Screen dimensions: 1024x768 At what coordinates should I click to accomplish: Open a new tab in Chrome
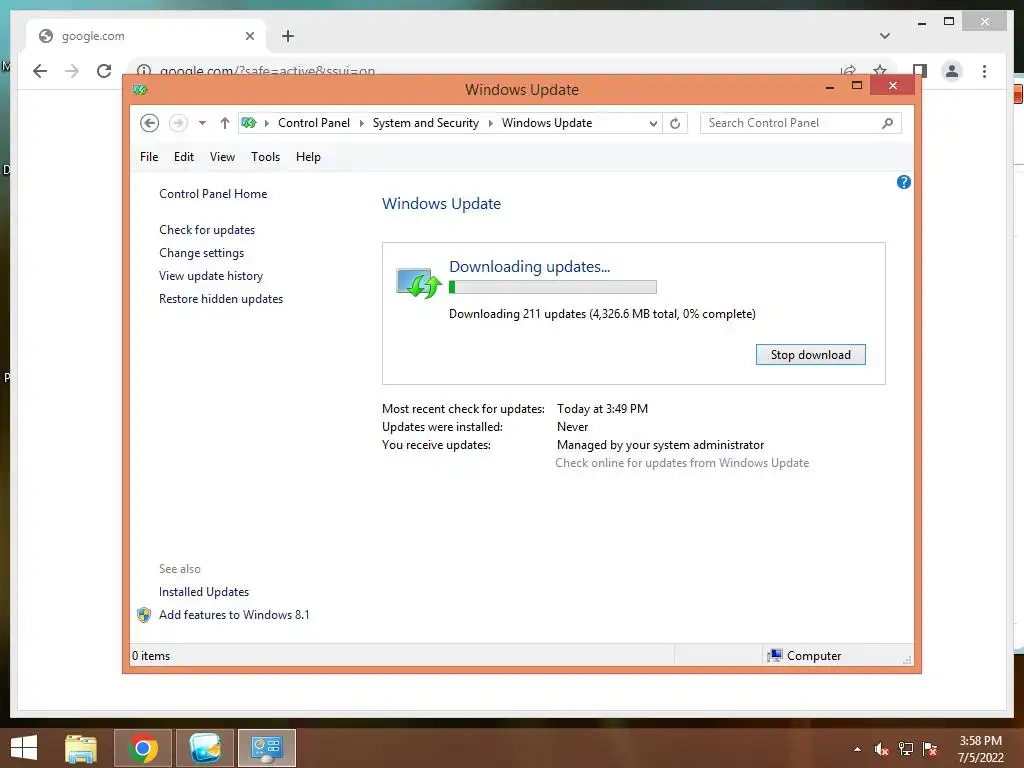[x=287, y=36]
